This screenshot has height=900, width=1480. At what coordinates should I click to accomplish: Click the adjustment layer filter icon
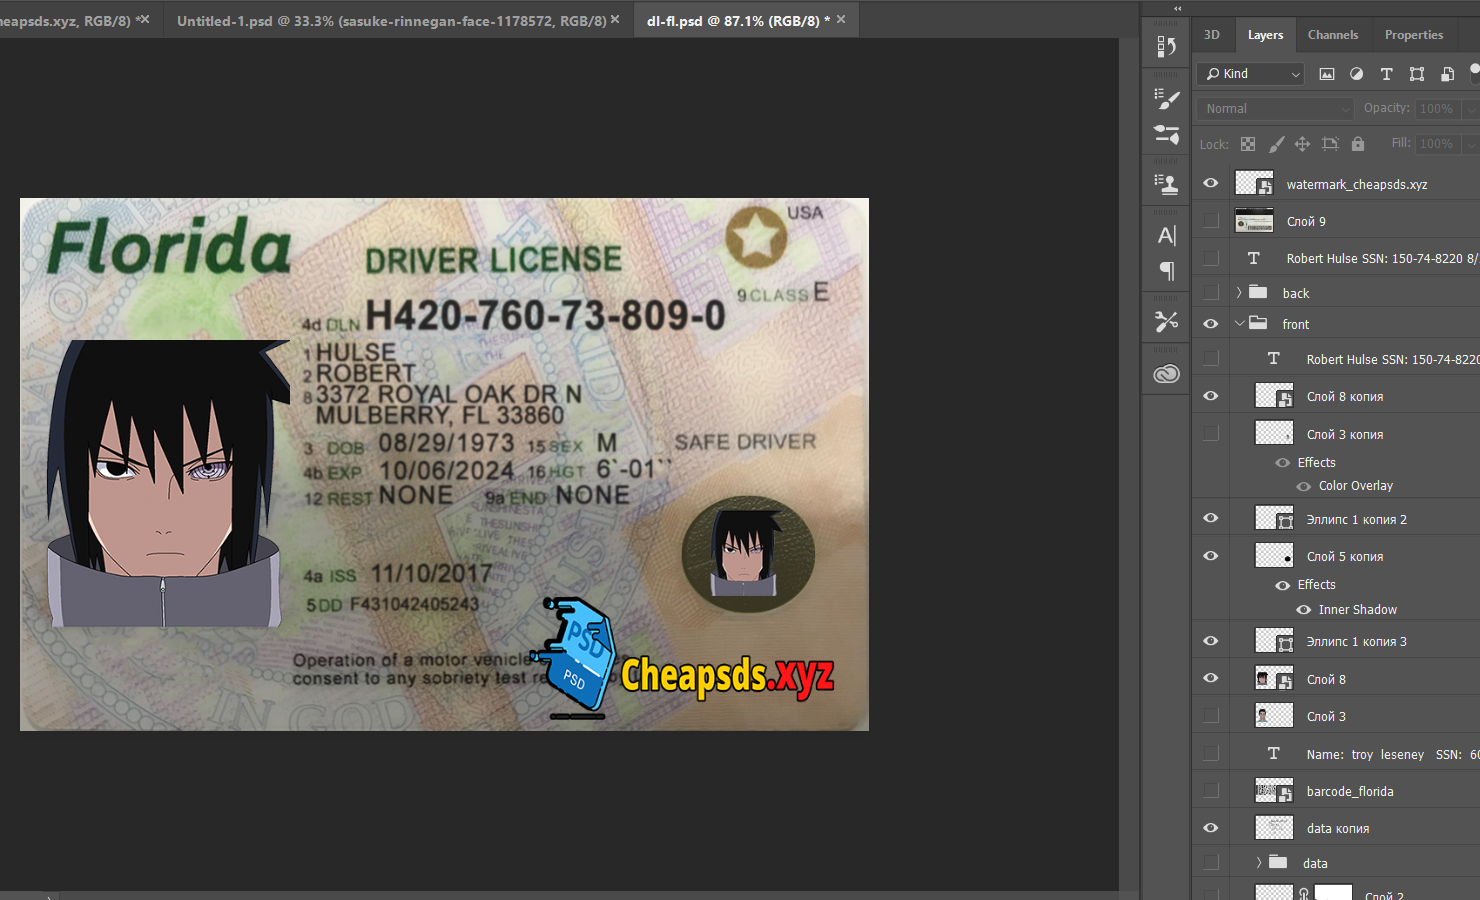pos(1356,74)
